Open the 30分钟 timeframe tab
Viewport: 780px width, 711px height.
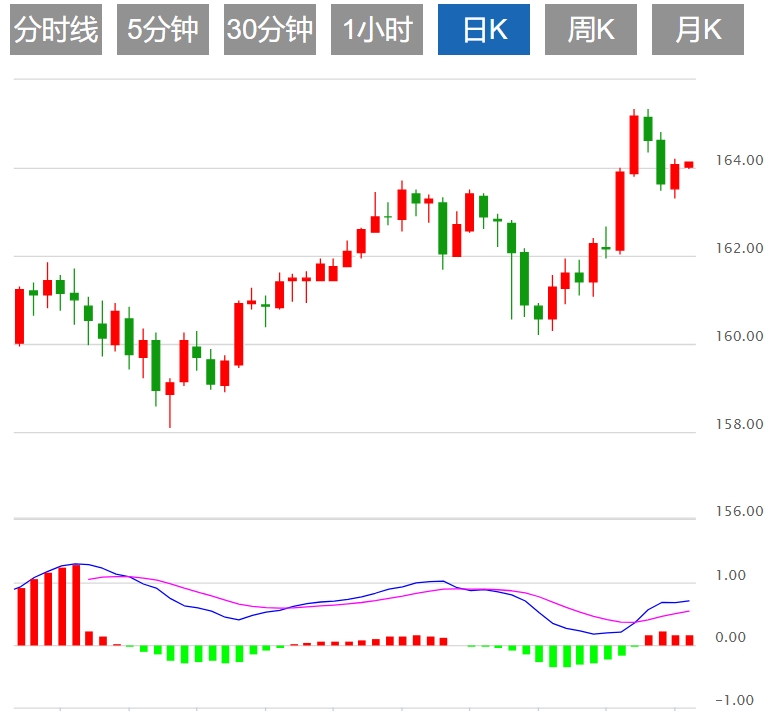point(270,30)
